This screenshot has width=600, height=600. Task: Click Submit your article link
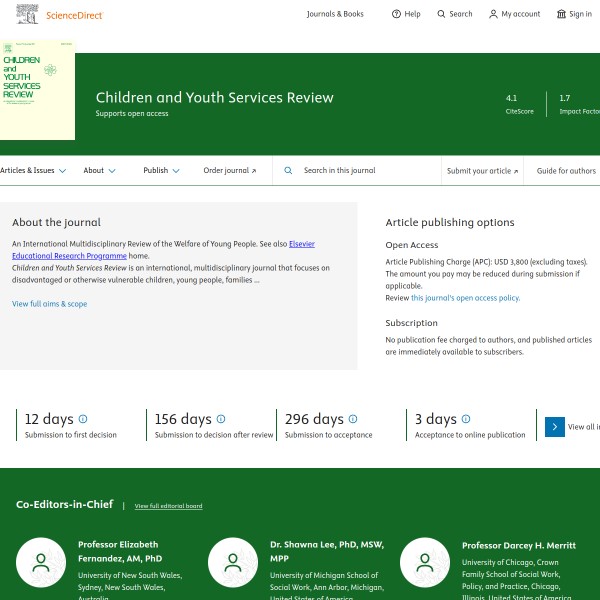click(x=482, y=171)
